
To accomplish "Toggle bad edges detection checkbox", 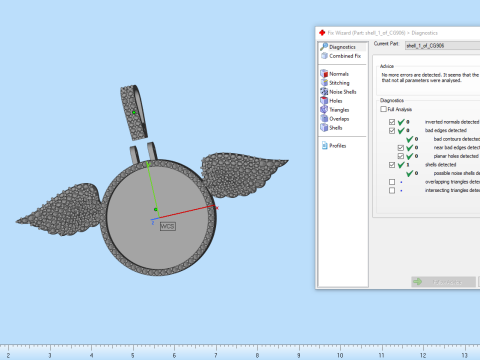I will click(392, 130).
